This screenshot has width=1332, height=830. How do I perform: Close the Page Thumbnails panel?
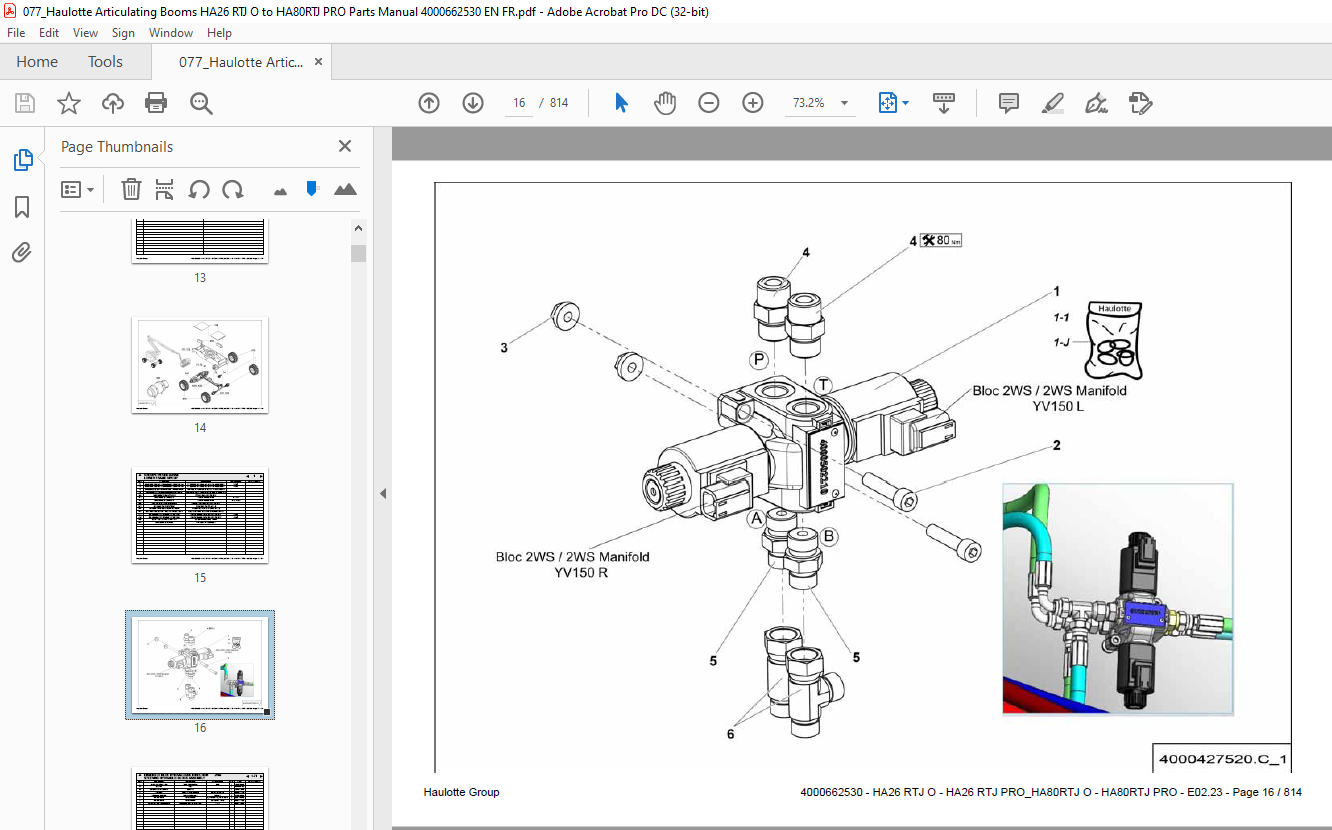pyautogui.click(x=345, y=146)
